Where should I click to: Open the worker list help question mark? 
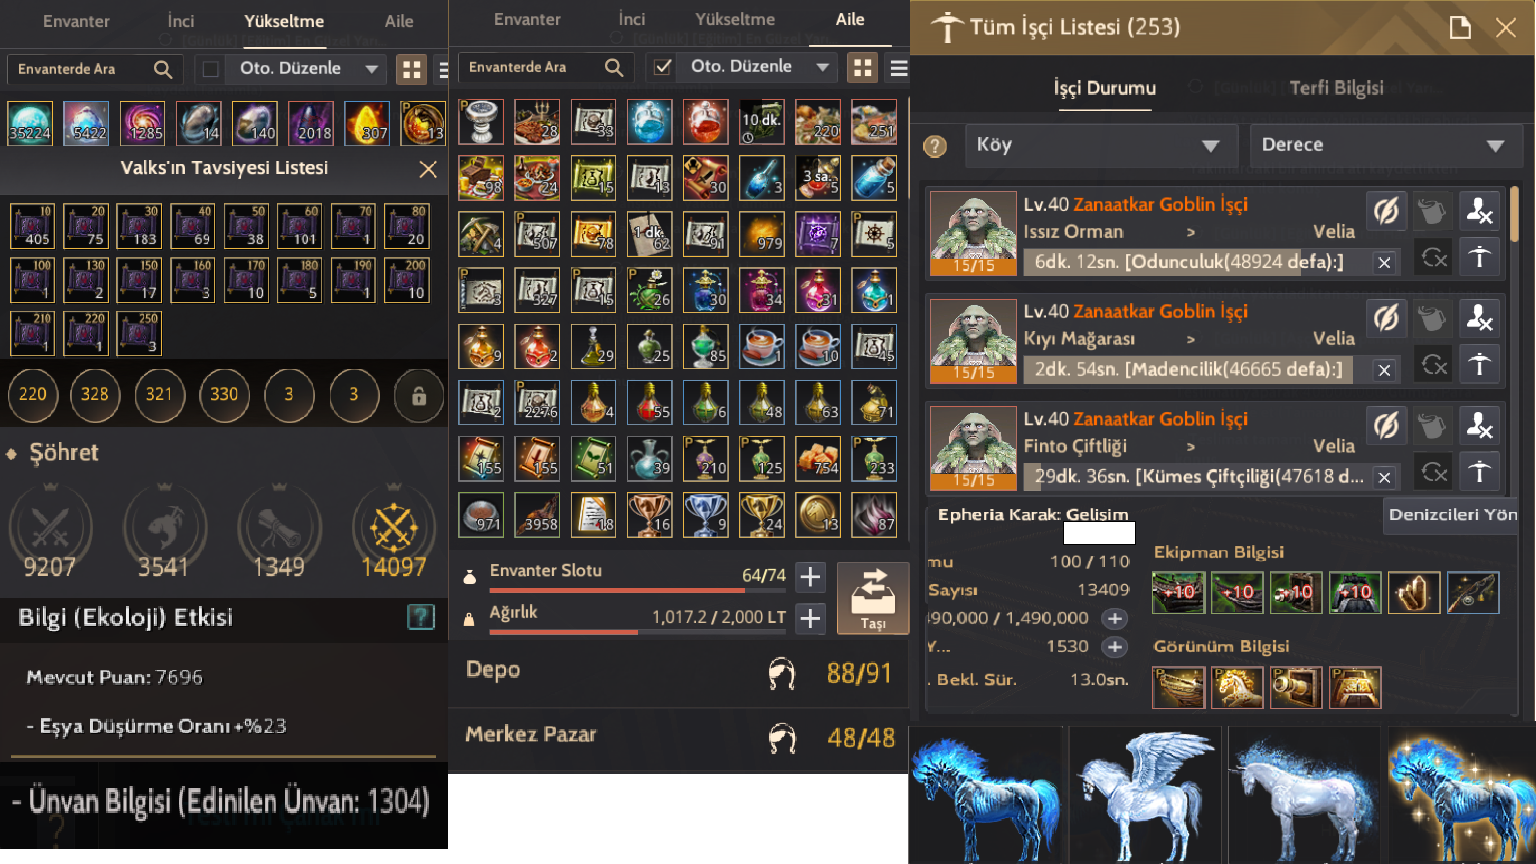(x=935, y=146)
